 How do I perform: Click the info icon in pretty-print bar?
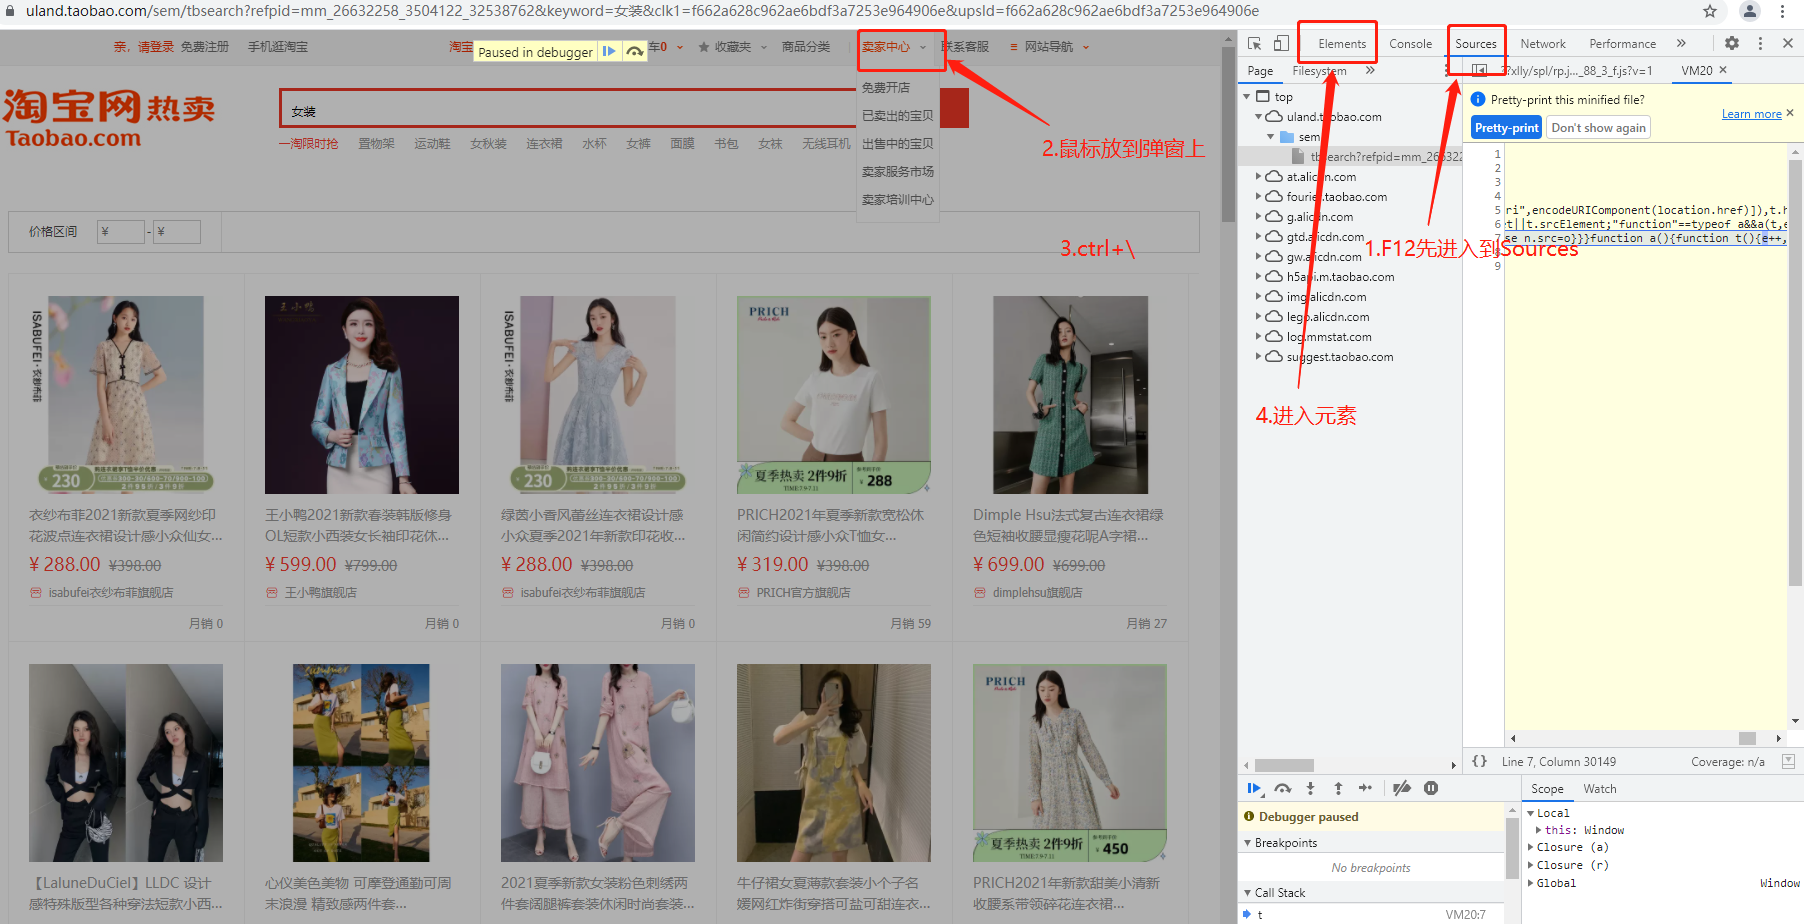click(1478, 99)
